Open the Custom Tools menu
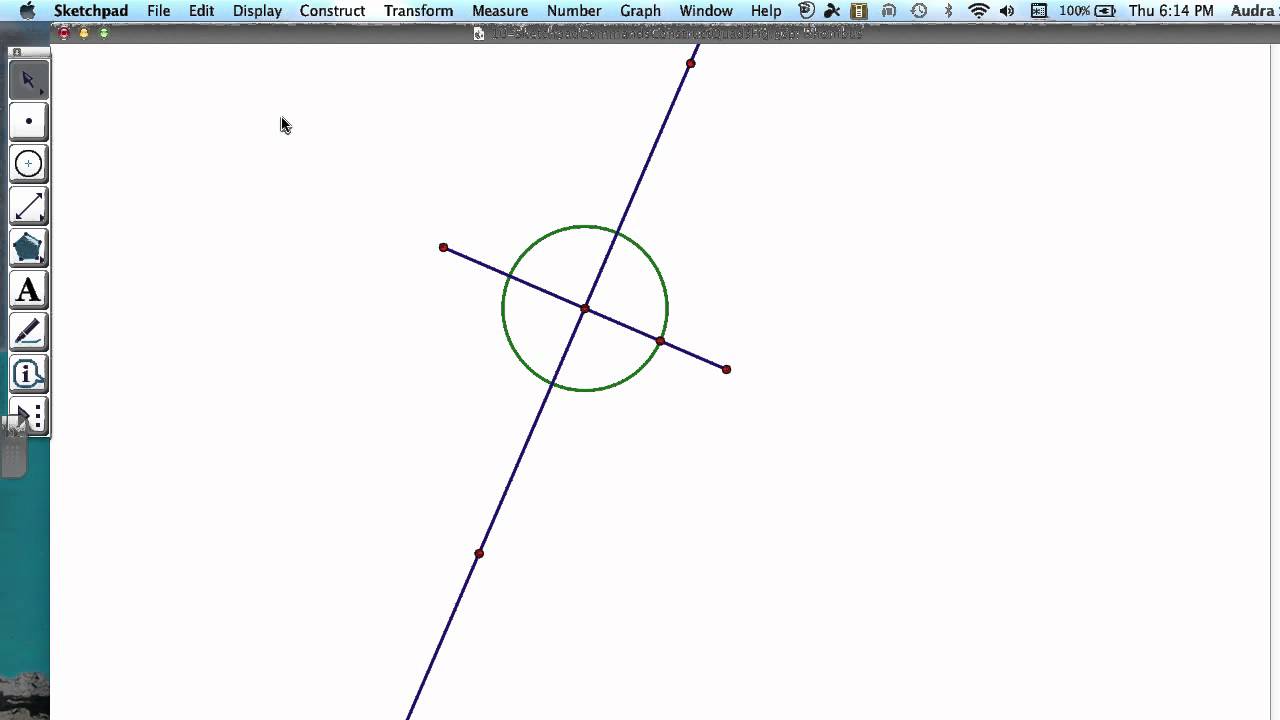 coord(28,416)
